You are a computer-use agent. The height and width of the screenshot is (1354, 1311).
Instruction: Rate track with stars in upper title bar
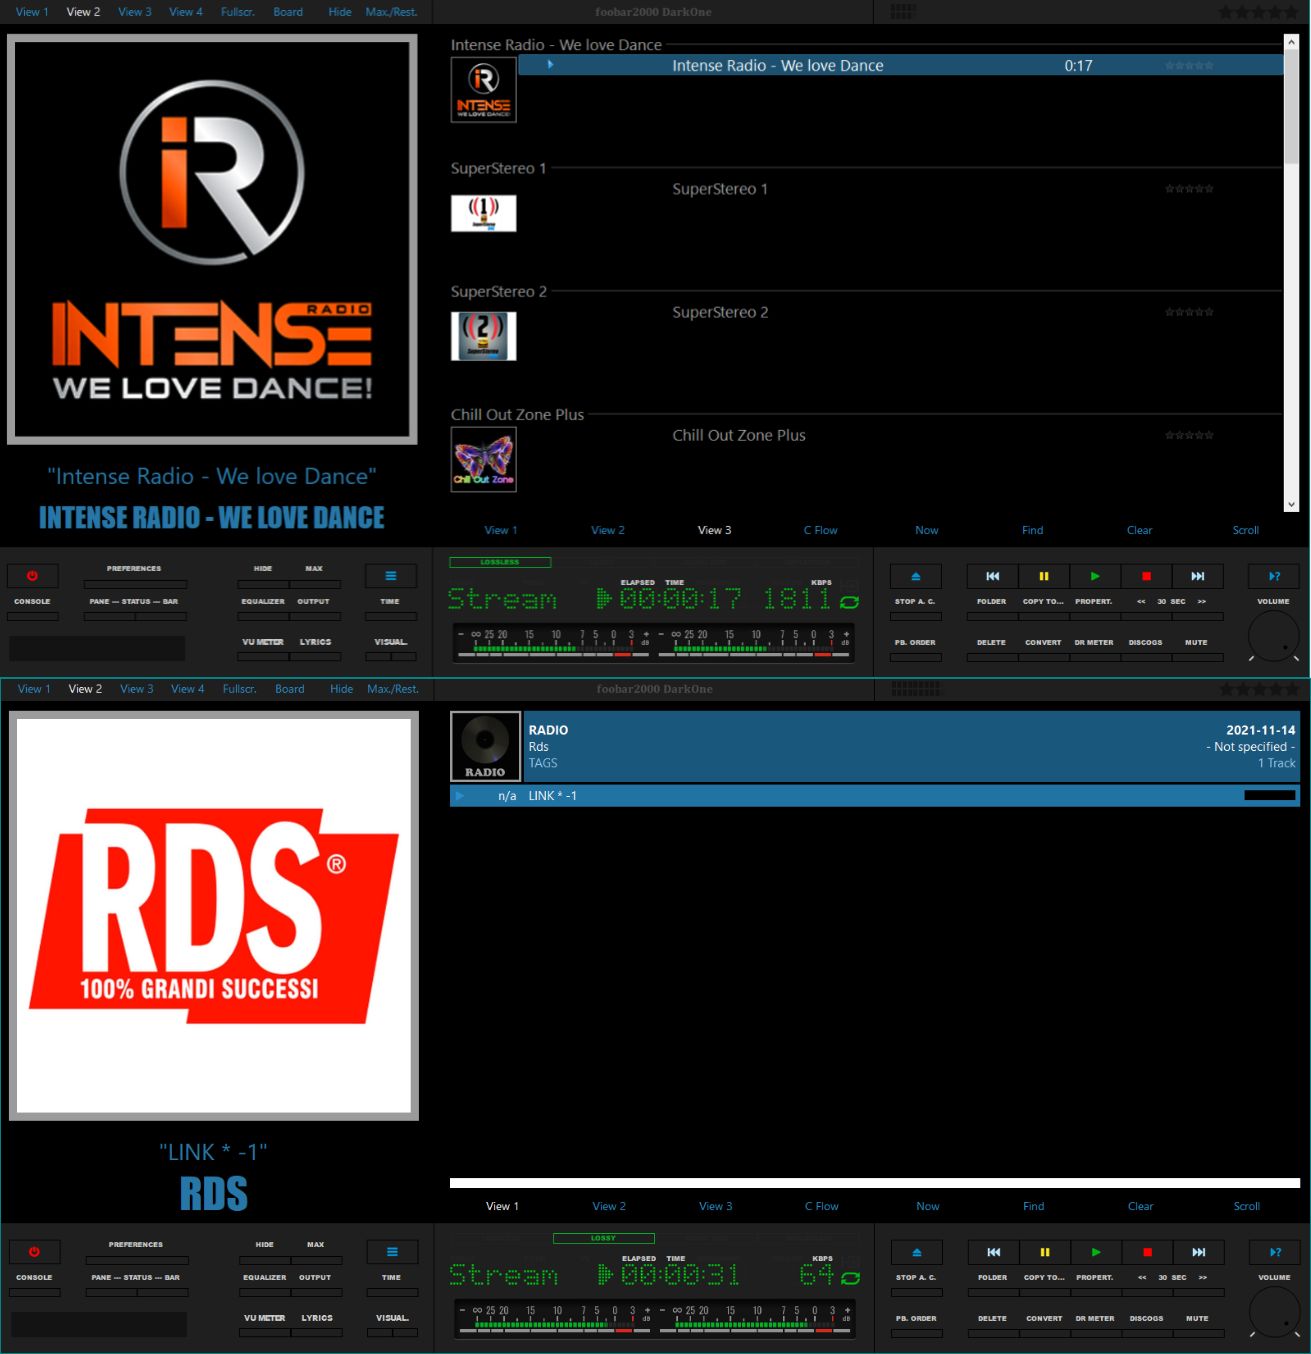click(1257, 13)
